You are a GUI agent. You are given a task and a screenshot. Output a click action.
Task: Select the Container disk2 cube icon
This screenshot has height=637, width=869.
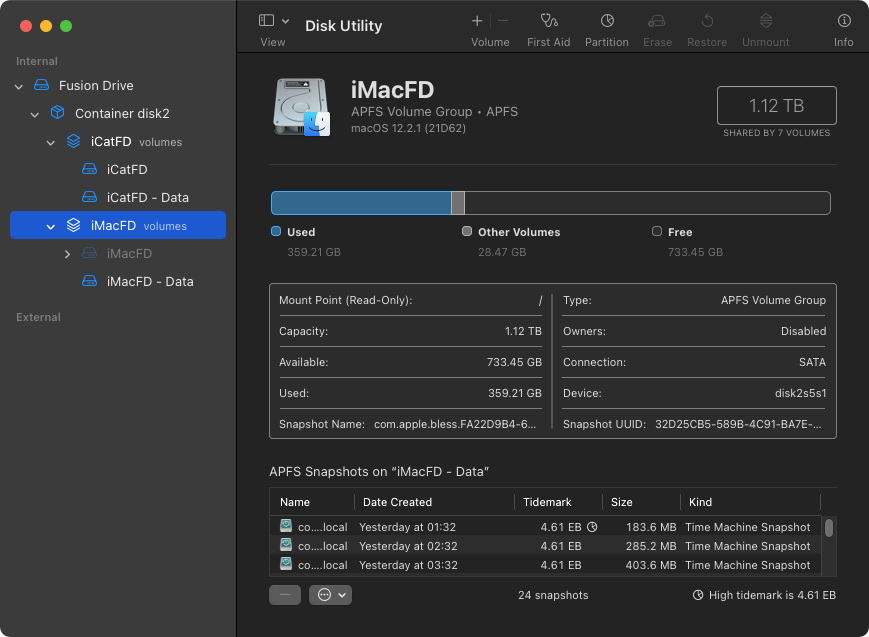[x=58, y=113]
